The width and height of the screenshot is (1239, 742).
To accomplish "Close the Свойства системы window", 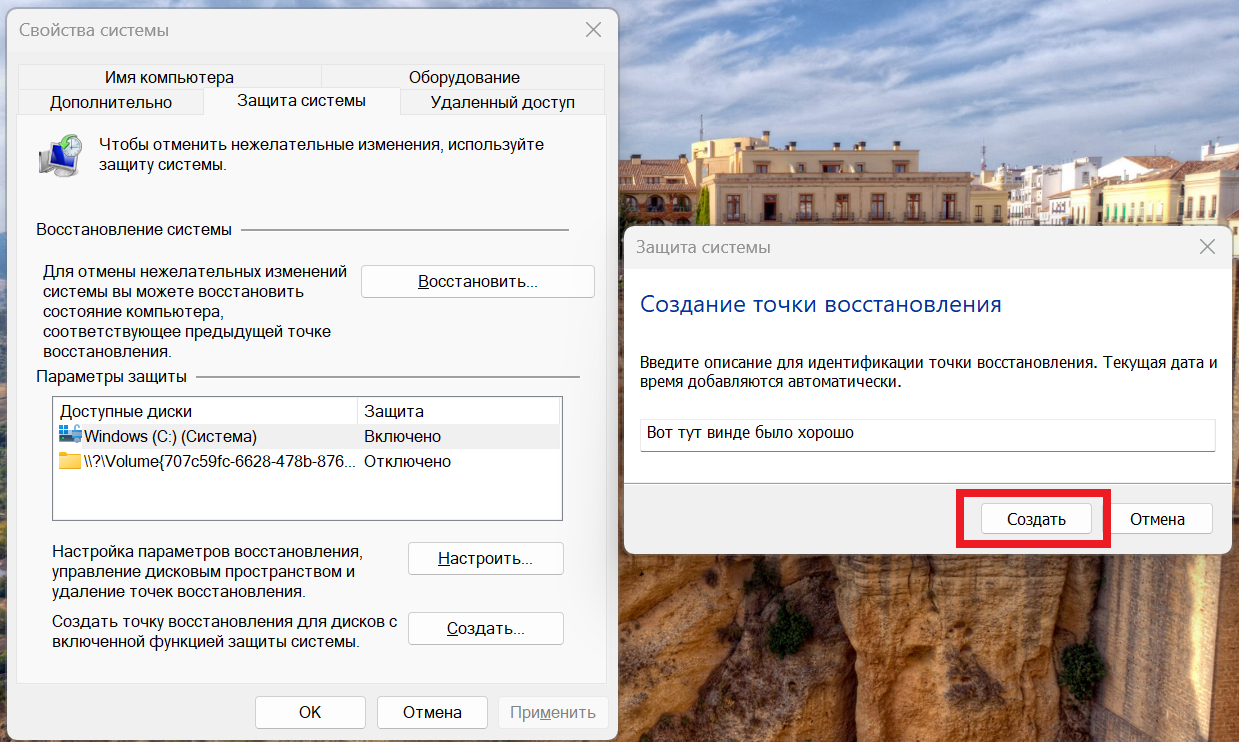I will [594, 30].
